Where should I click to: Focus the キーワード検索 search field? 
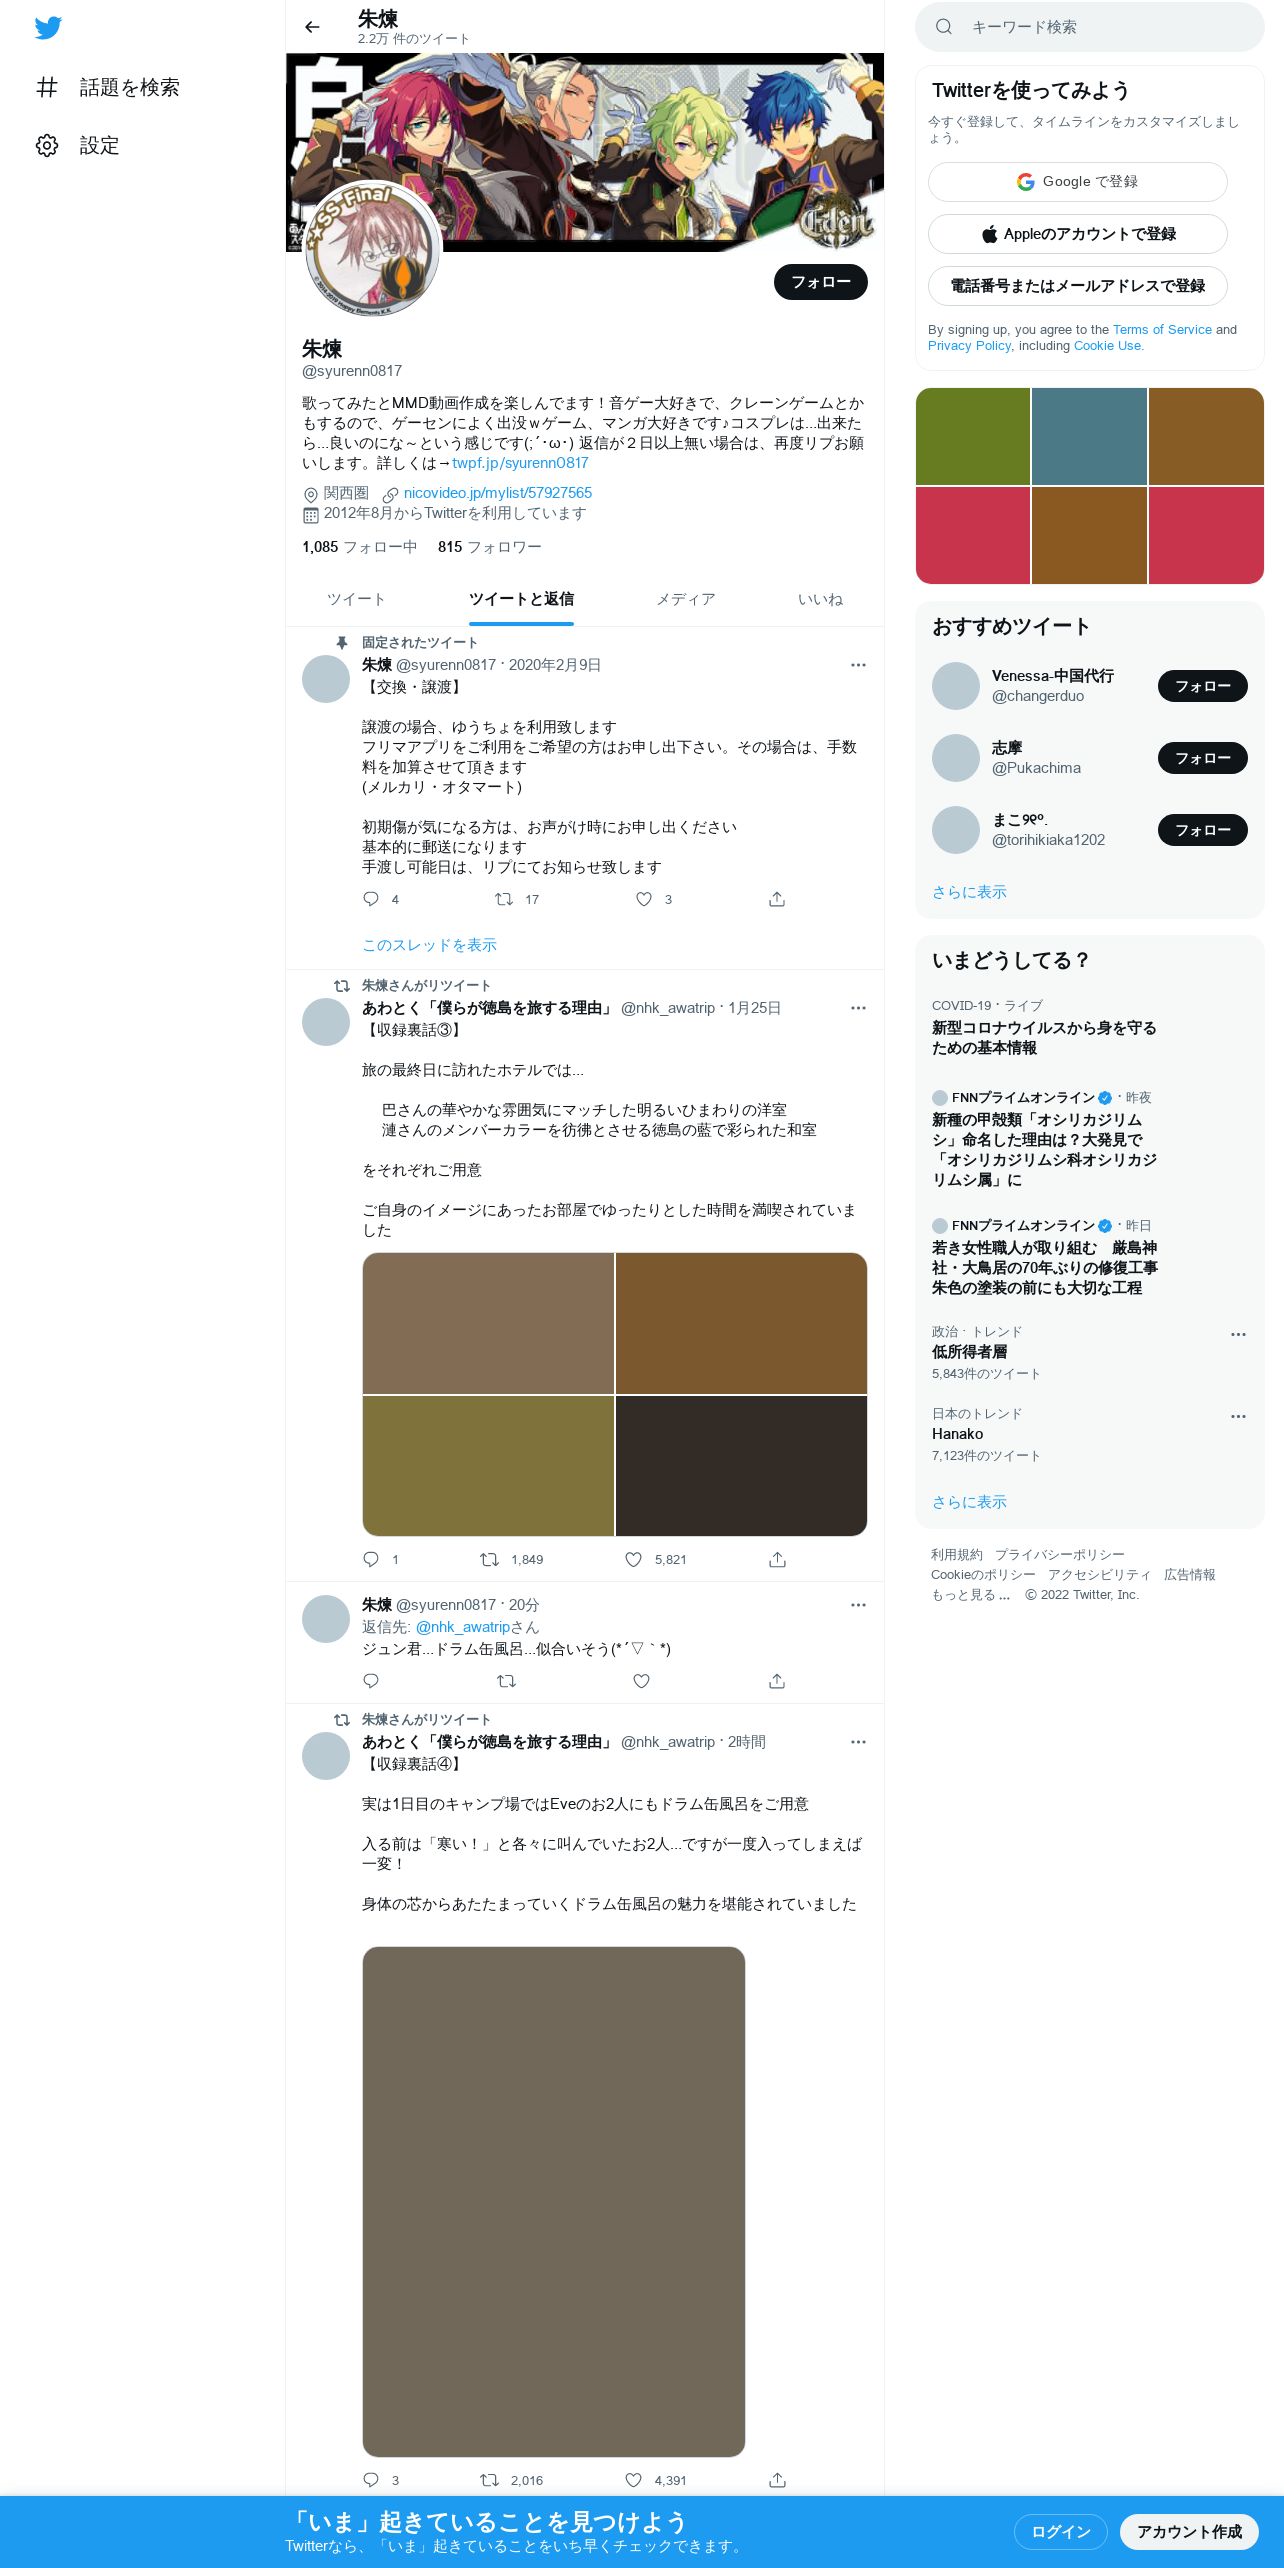coord(1090,27)
